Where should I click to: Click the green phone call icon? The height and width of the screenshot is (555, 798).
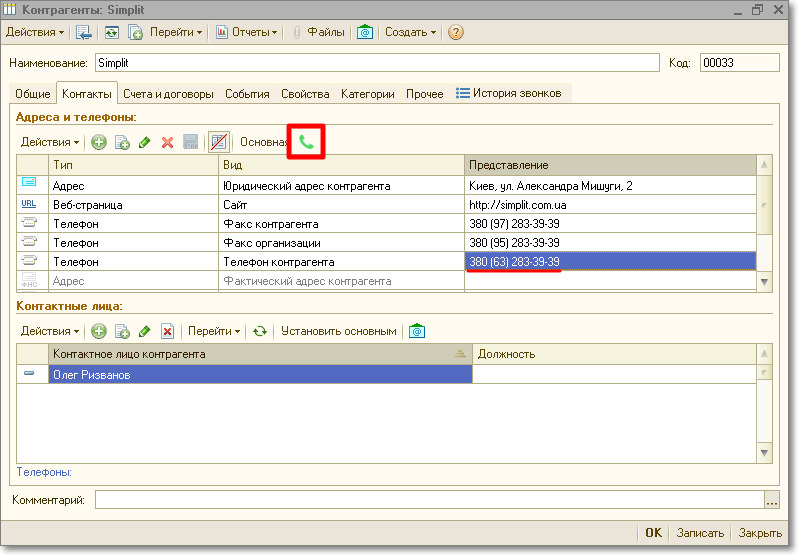(306, 142)
